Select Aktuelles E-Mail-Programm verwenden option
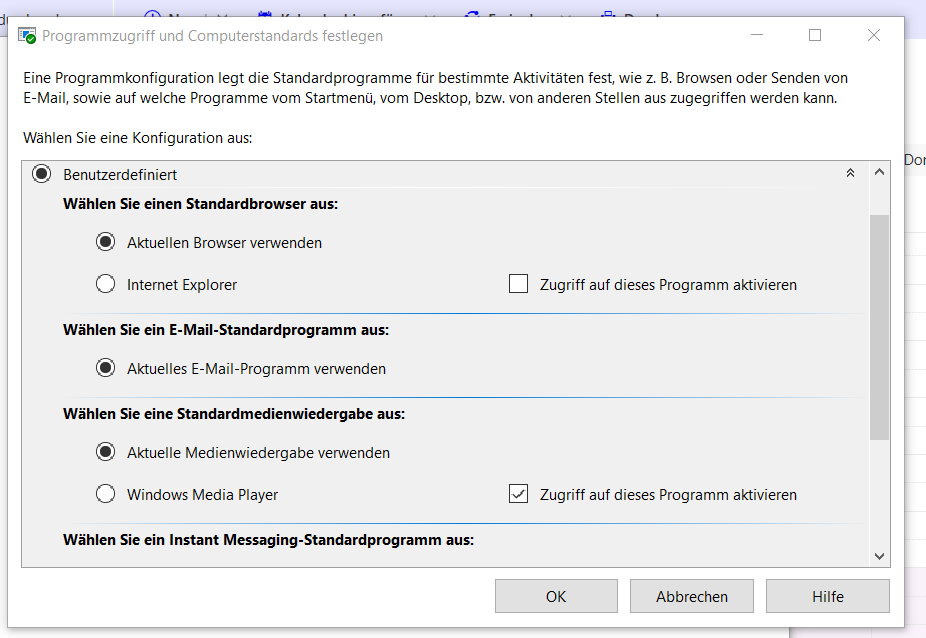This screenshot has width=926, height=638. pyautogui.click(x=106, y=368)
